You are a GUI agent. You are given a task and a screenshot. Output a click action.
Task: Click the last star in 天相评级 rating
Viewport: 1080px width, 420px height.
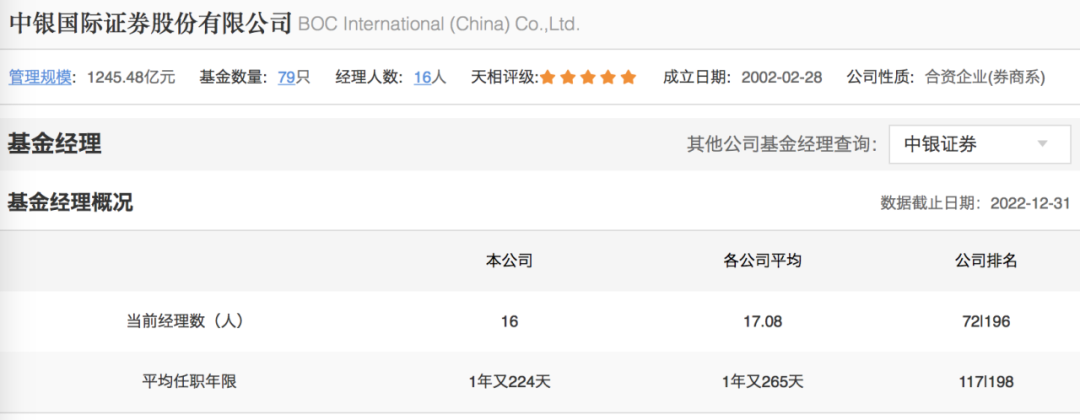tap(628, 78)
